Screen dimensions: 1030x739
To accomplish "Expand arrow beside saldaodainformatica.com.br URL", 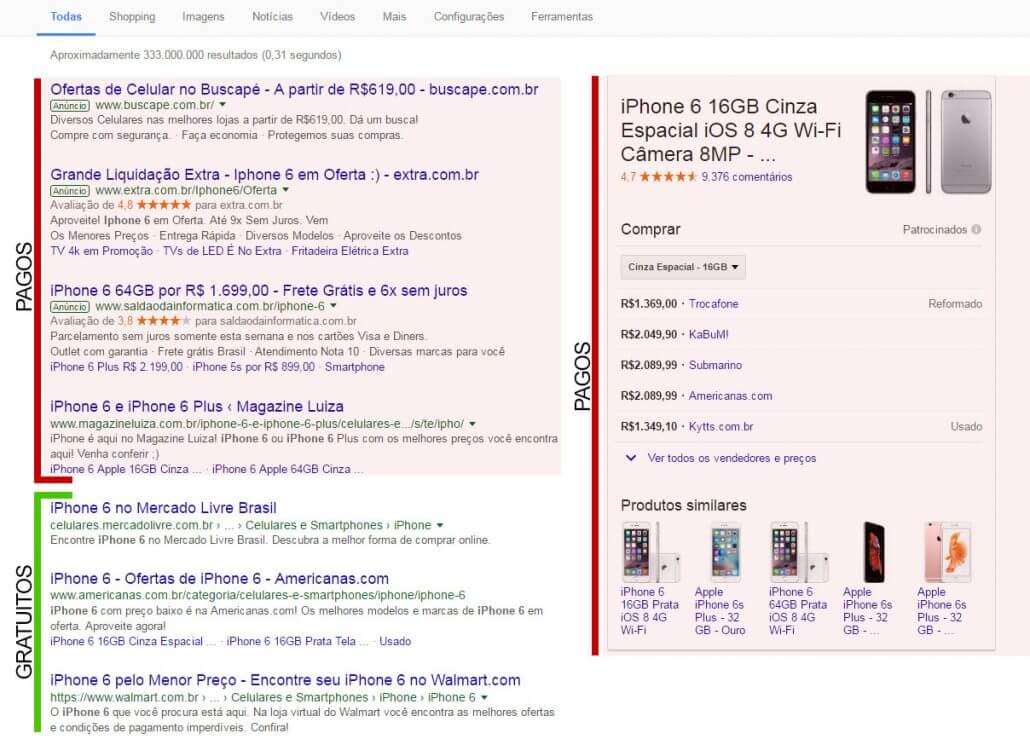I will (333, 306).
